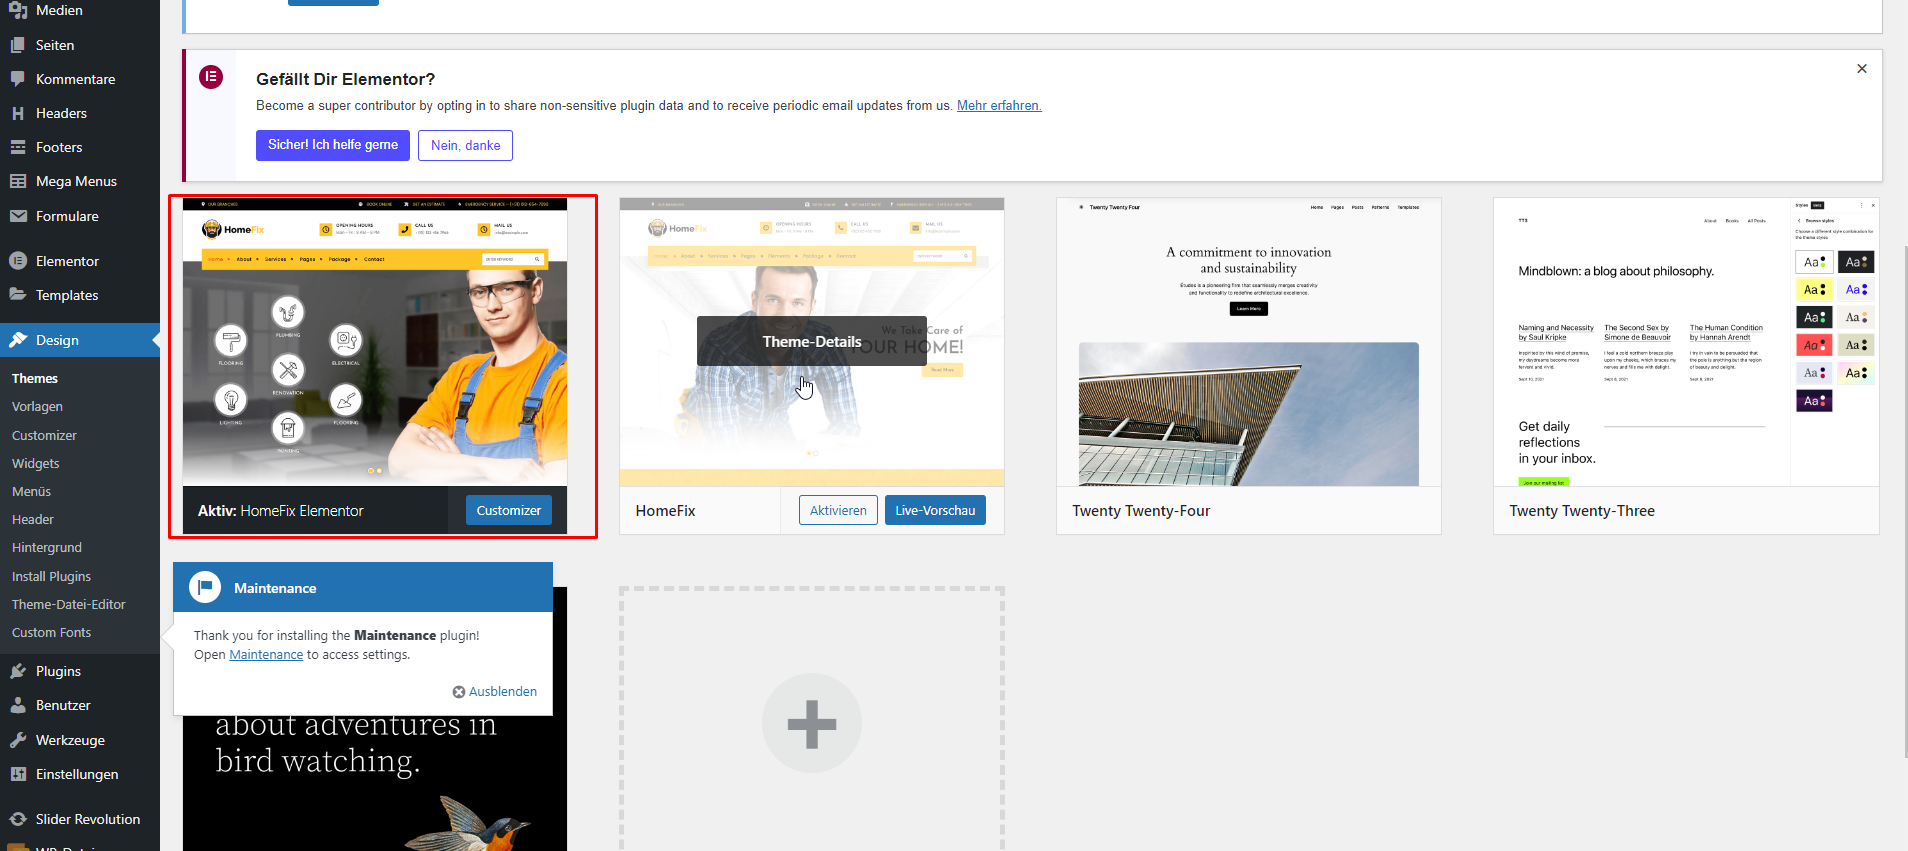Click the Footers icon in sidebar
This screenshot has width=1908, height=851.
(x=18, y=147)
